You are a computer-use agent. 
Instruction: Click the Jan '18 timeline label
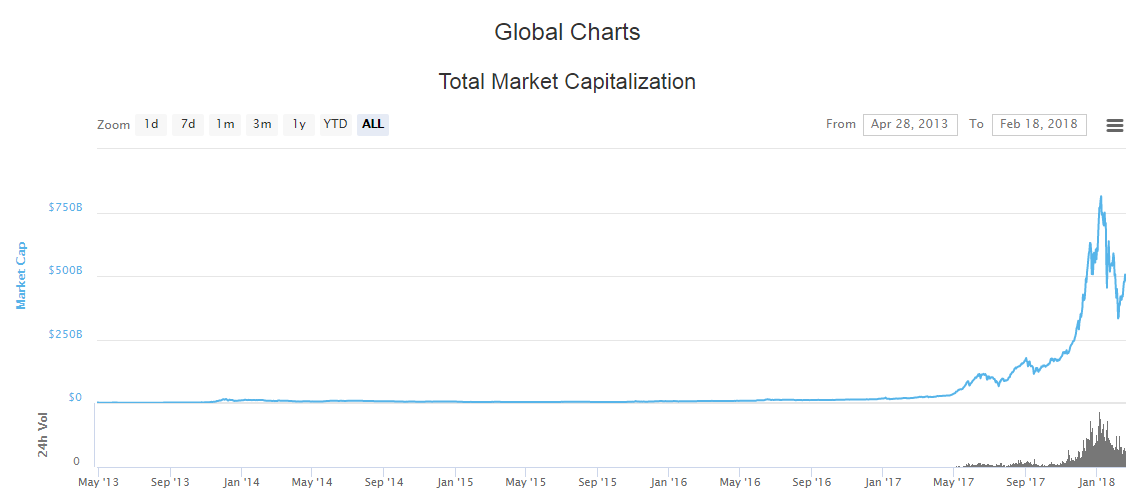pyautogui.click(x=1096, y=482)
